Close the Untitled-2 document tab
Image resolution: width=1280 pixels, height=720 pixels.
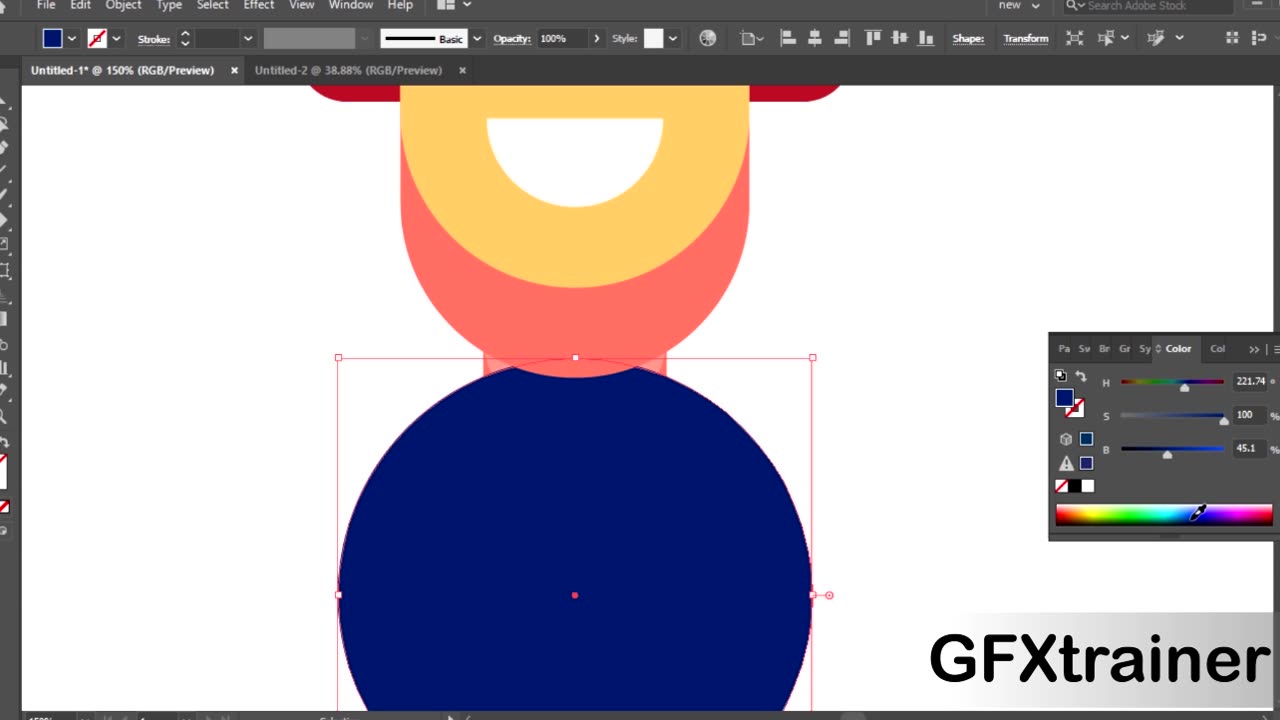462,70
